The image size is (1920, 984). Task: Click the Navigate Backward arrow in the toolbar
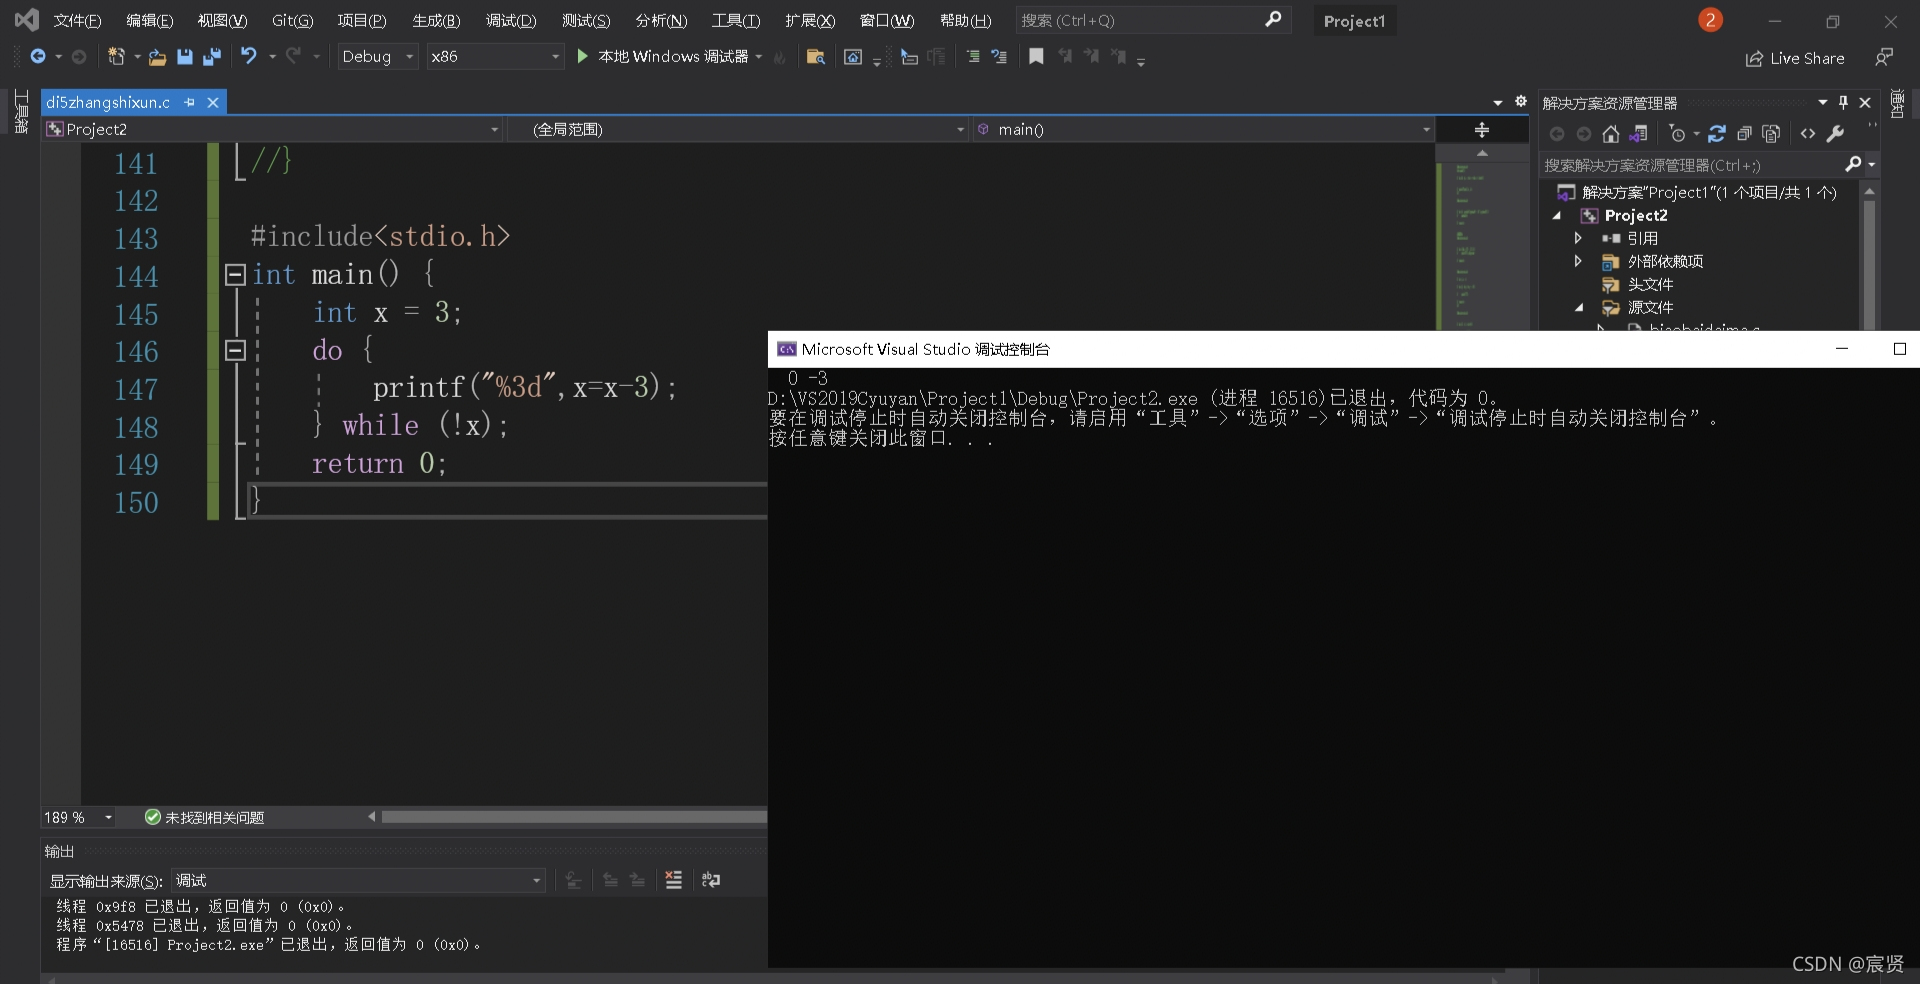[38, 57]
